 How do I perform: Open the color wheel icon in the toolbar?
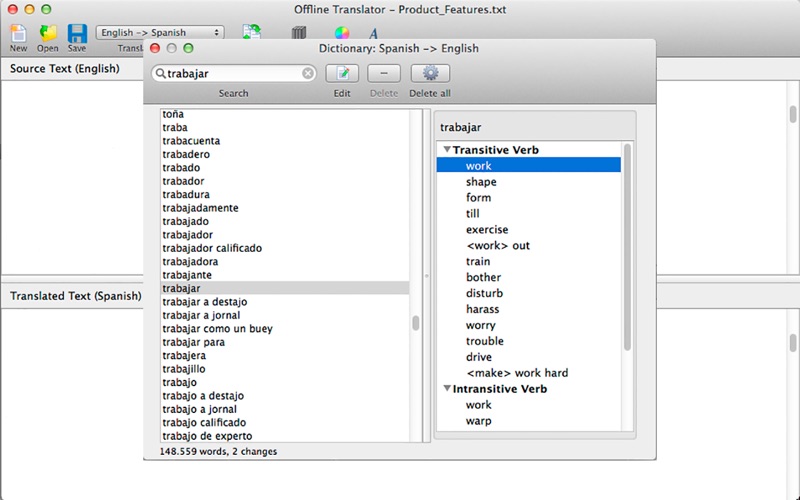coord(342,33)
